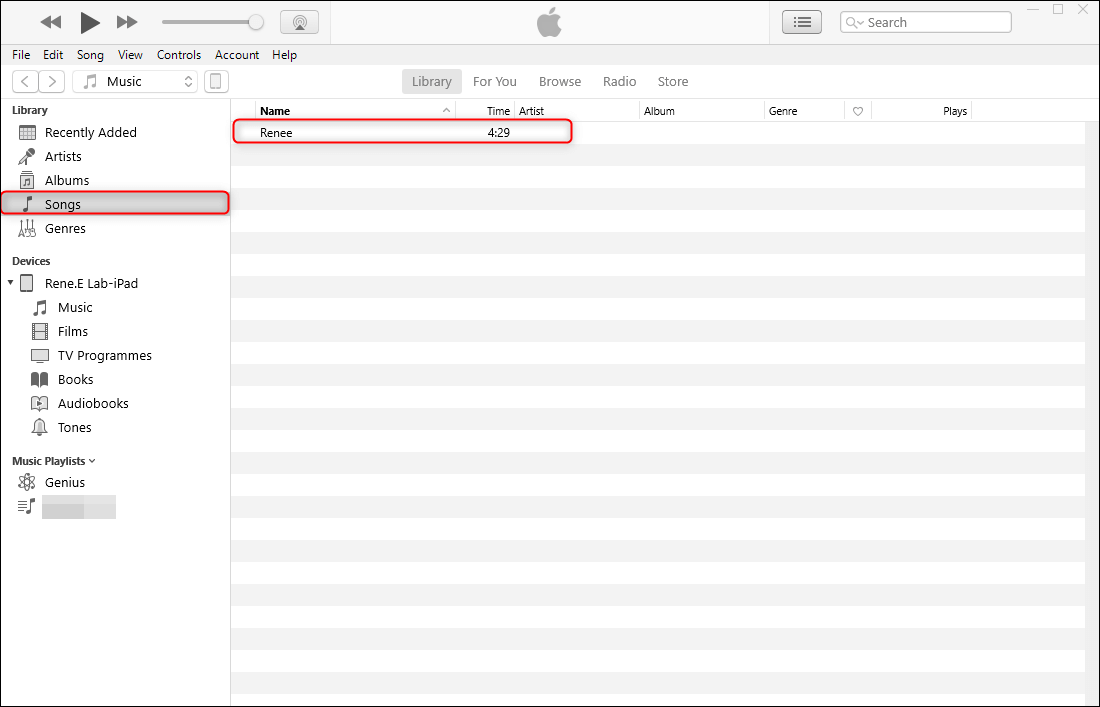Click the rewind previous track button
The image size is (1100, 707).
(x=51, y=22)
